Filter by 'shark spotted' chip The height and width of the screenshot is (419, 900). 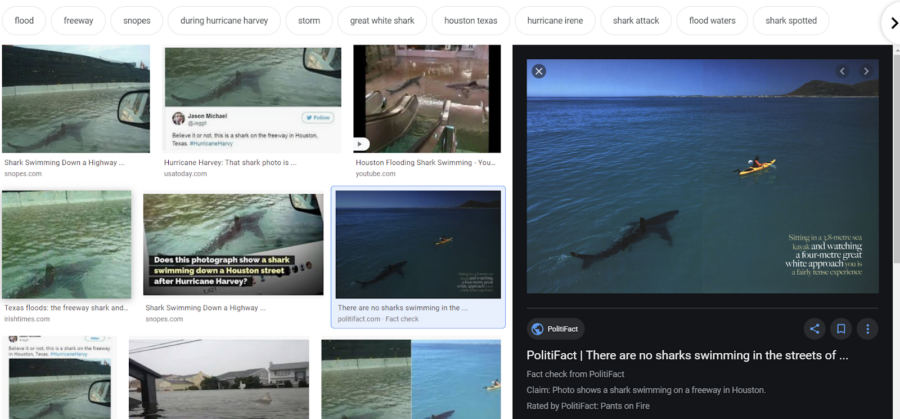(791, 21)
